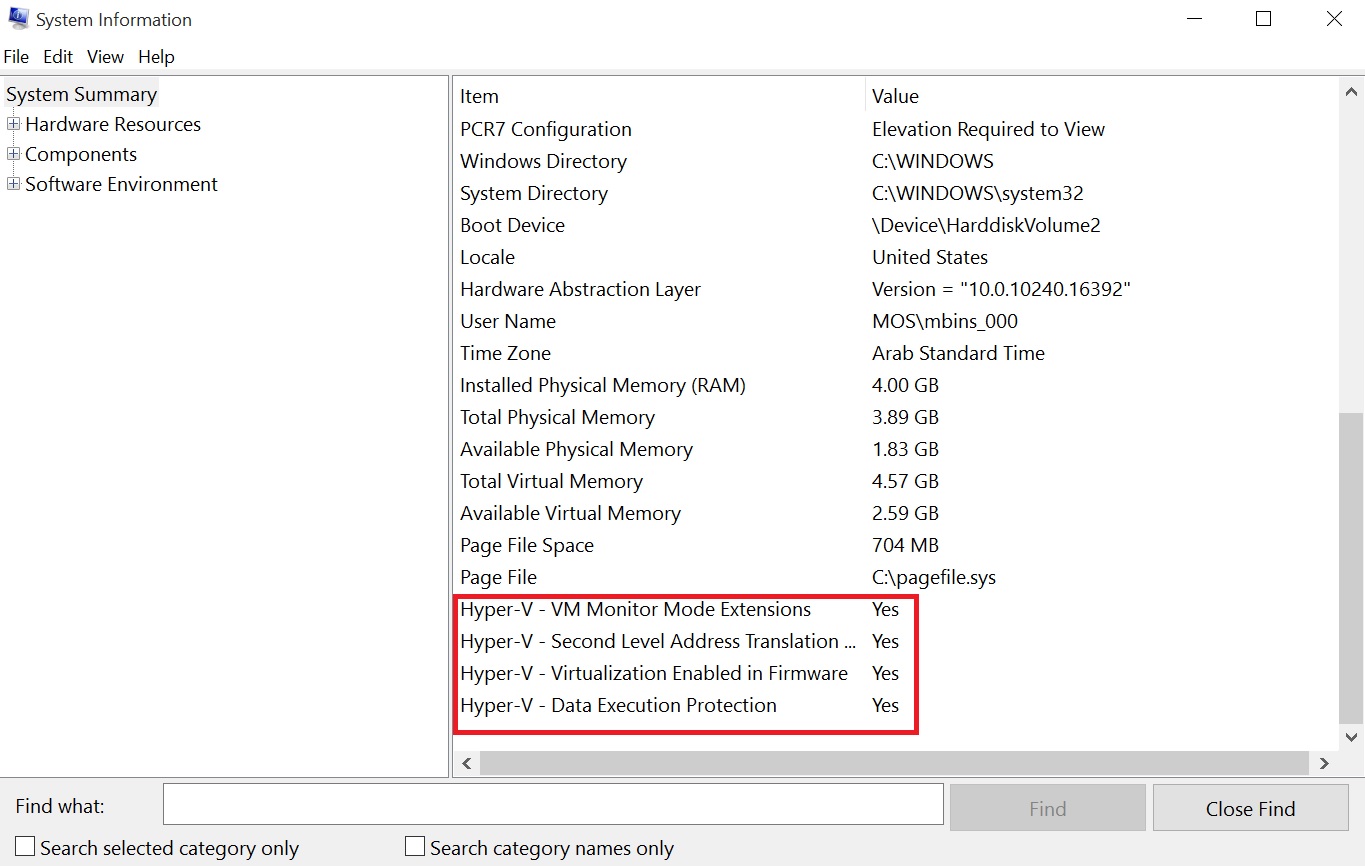Expand the Components tree node
Screen dimensions: 1365x866
tap(13, 155)
